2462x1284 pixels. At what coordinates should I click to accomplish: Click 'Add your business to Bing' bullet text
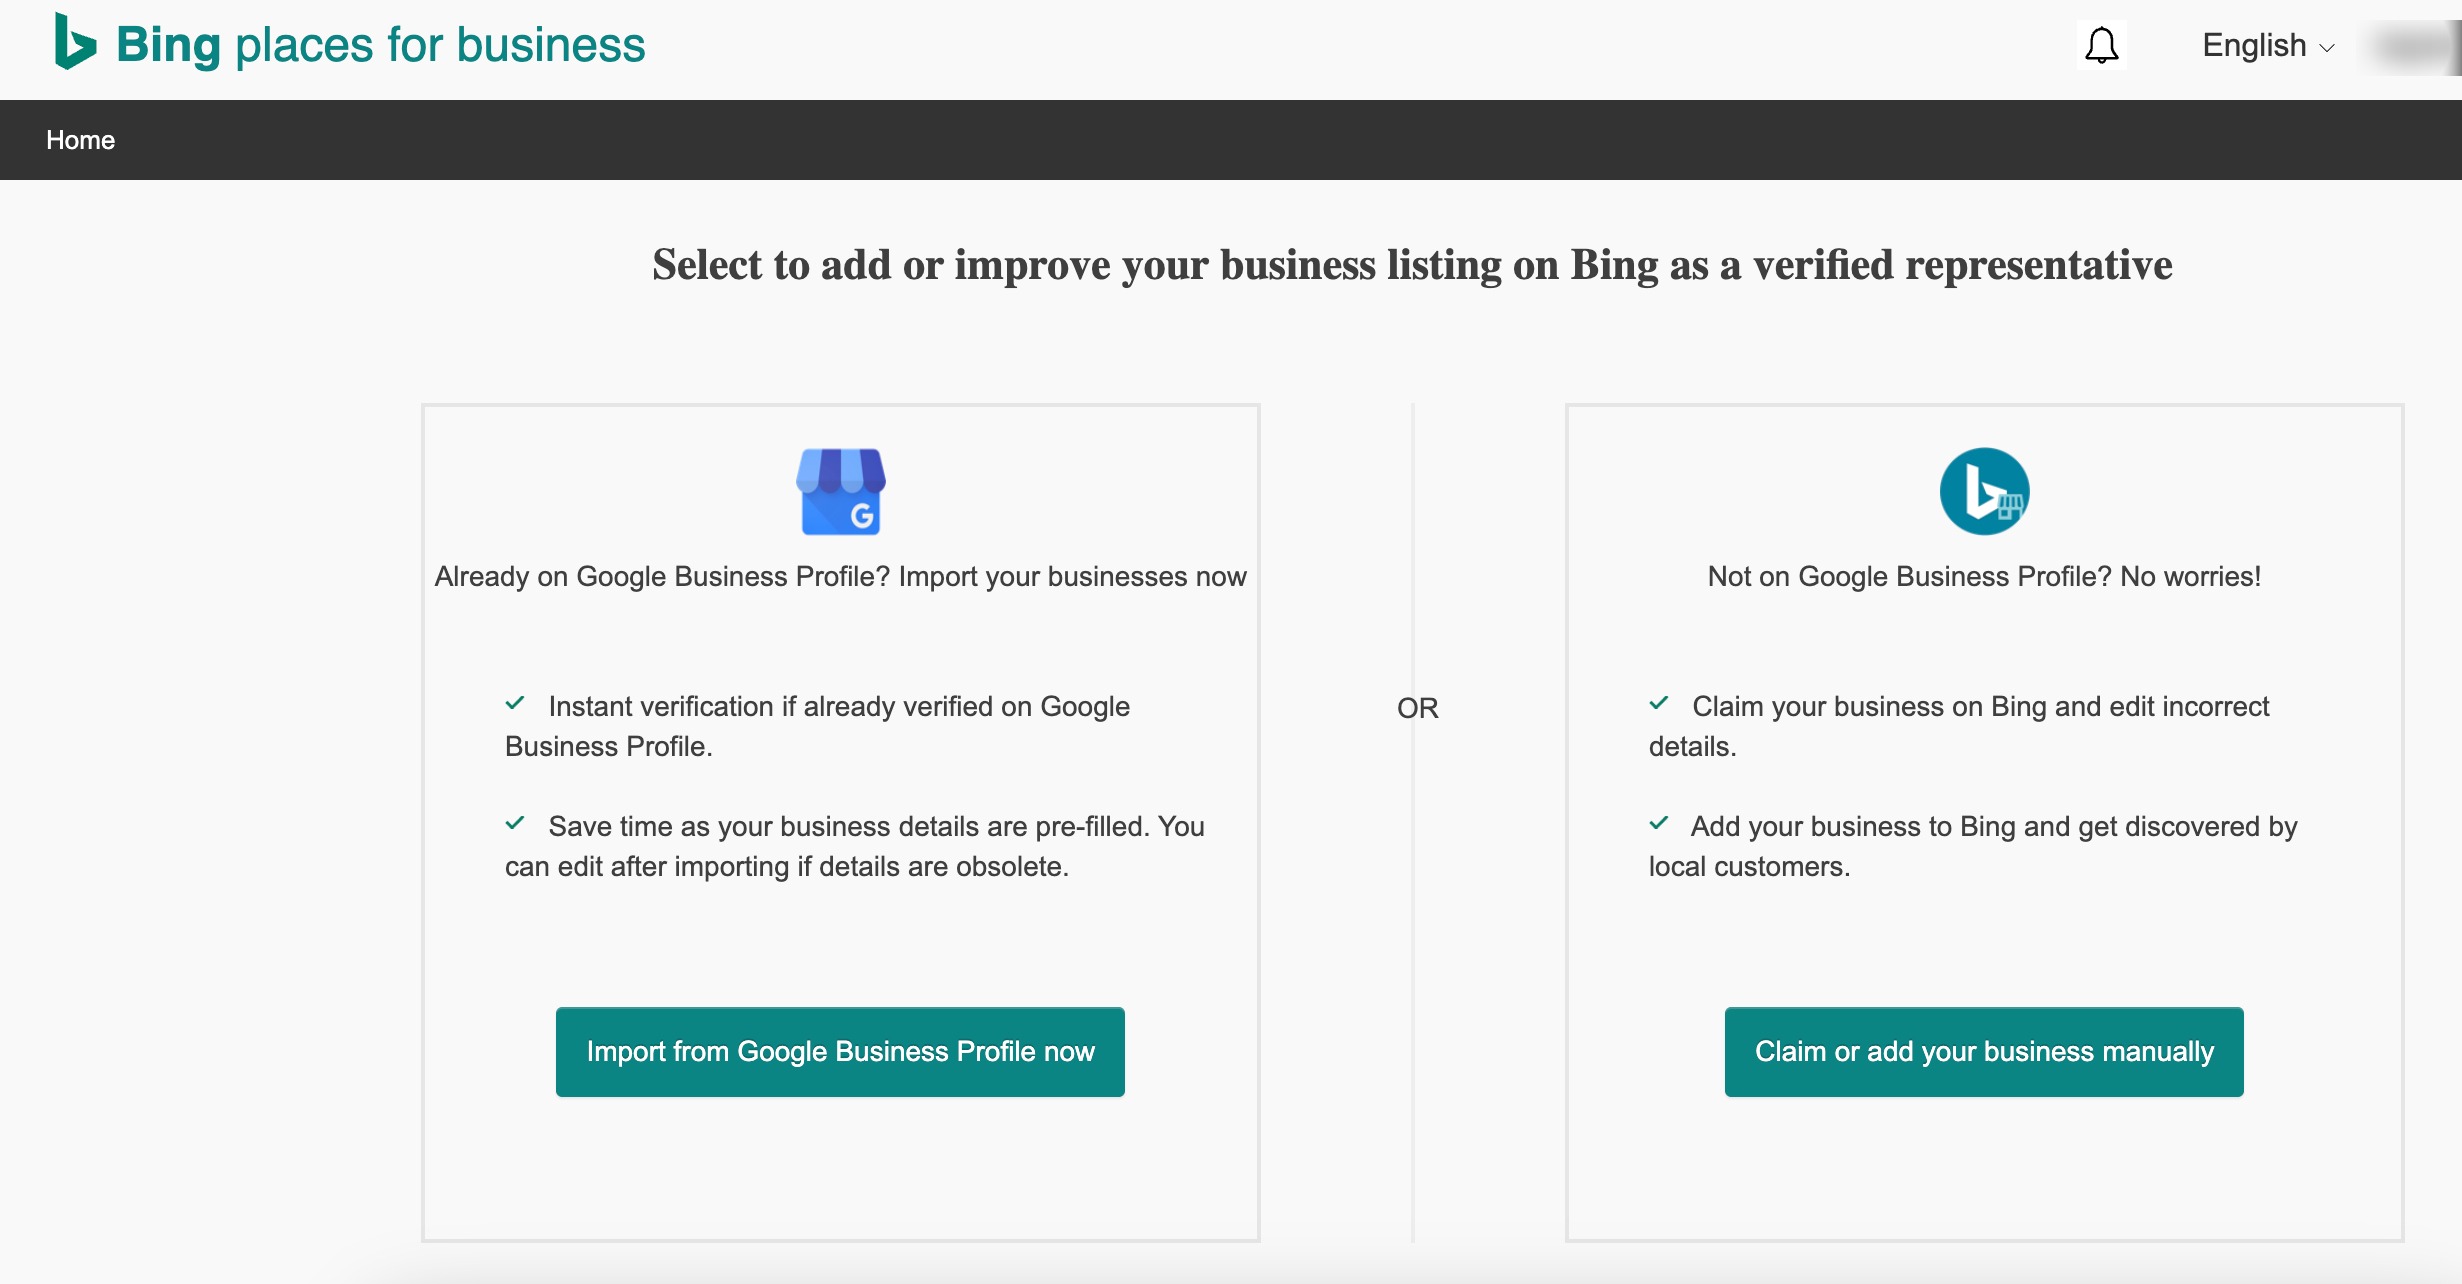pos(1973,847)
